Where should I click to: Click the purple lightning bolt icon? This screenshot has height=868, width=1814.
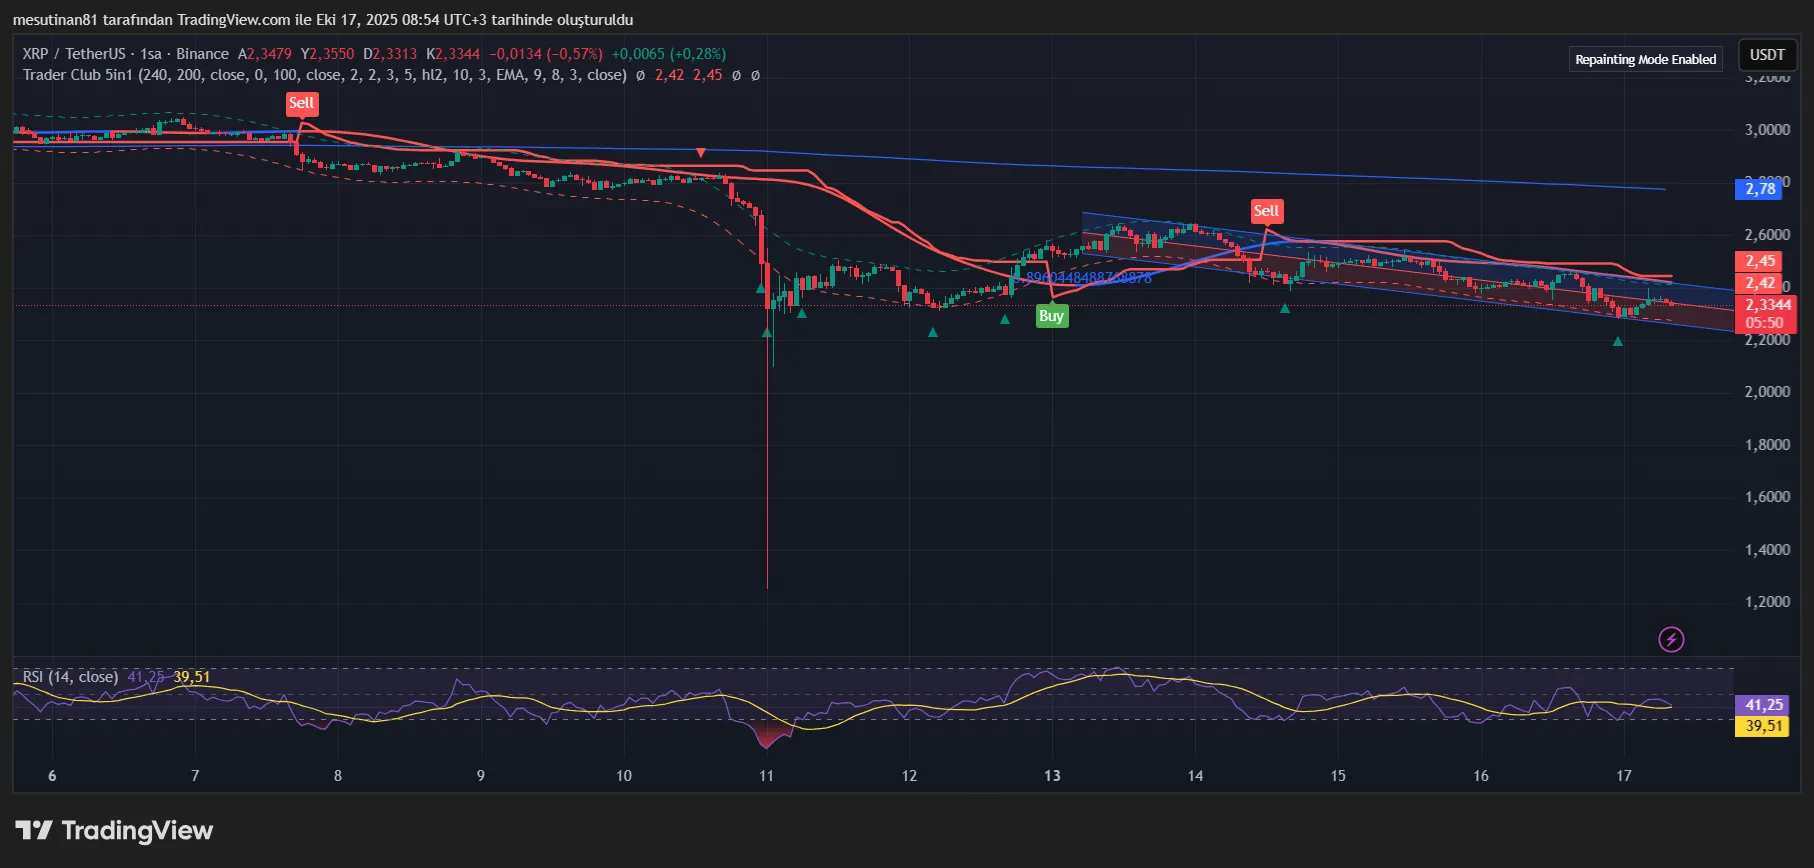click(1671, 639)
